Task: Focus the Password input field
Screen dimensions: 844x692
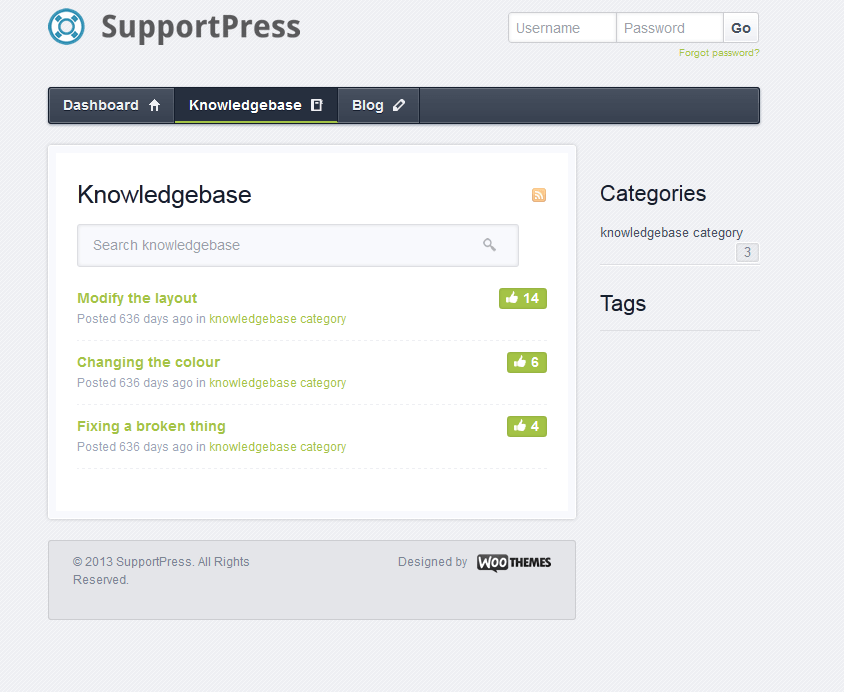Action: tap(670, 28)
